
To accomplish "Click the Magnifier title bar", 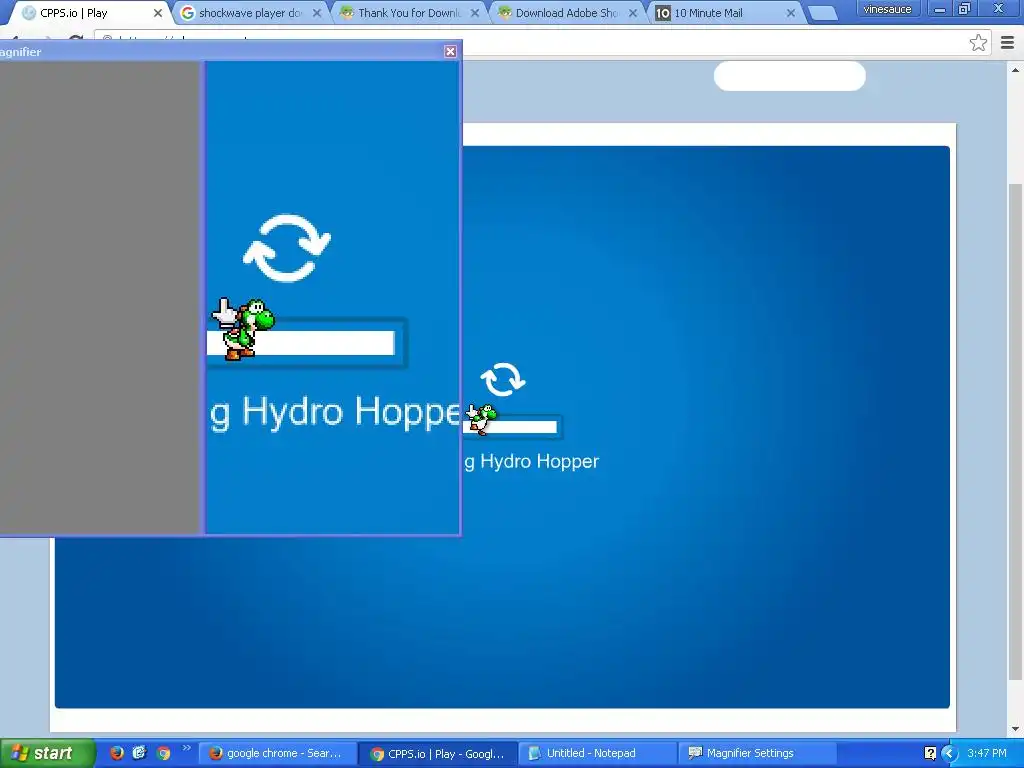I will (222, 52).
